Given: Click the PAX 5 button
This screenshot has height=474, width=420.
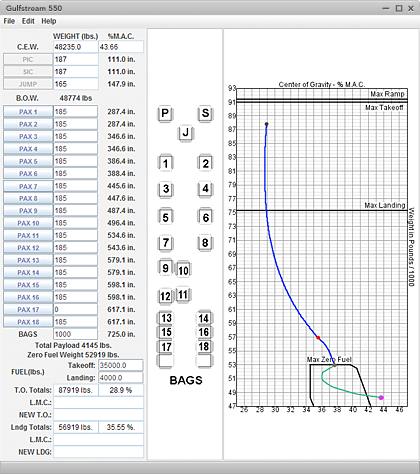Looking at the screenshot, I should pos(28,161).
